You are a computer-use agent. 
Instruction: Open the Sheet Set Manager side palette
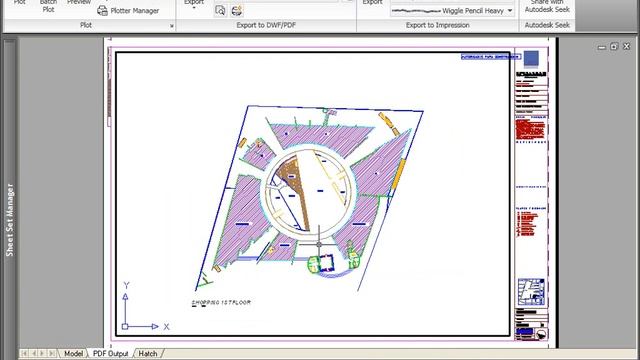(x=10, y=220)
